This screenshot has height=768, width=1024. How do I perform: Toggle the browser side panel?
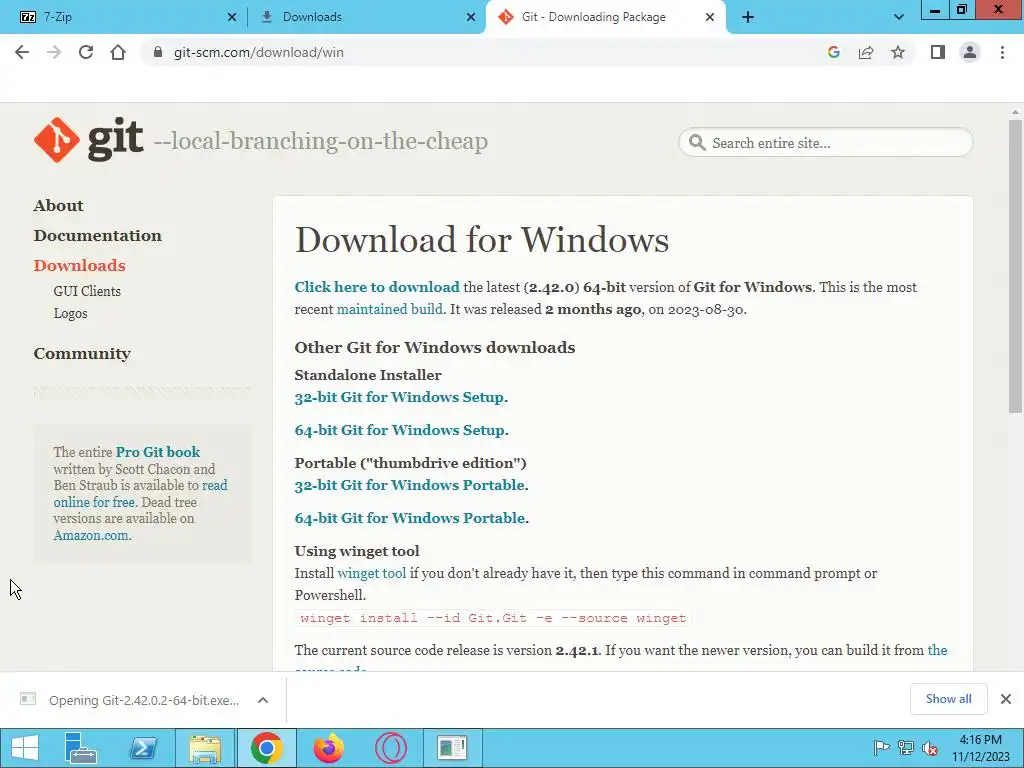pos(938,52)
